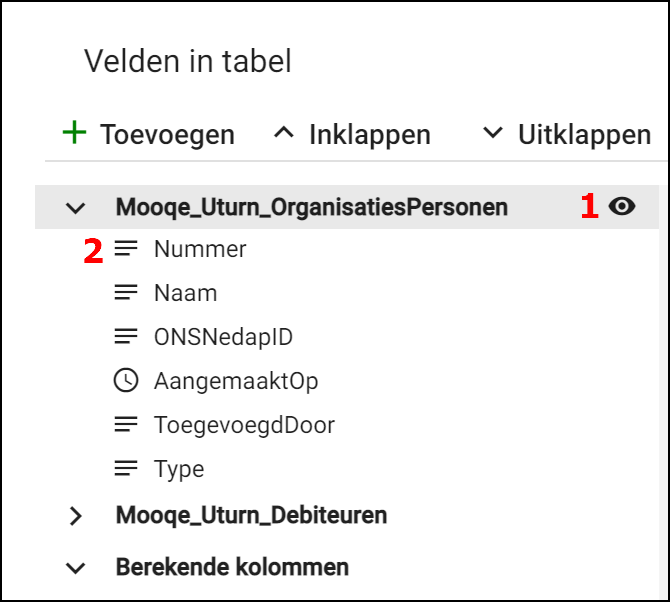This screenshot has height=602, width=670.
Task: Click the text-field icon beside Naam
Action: (126, 293)
